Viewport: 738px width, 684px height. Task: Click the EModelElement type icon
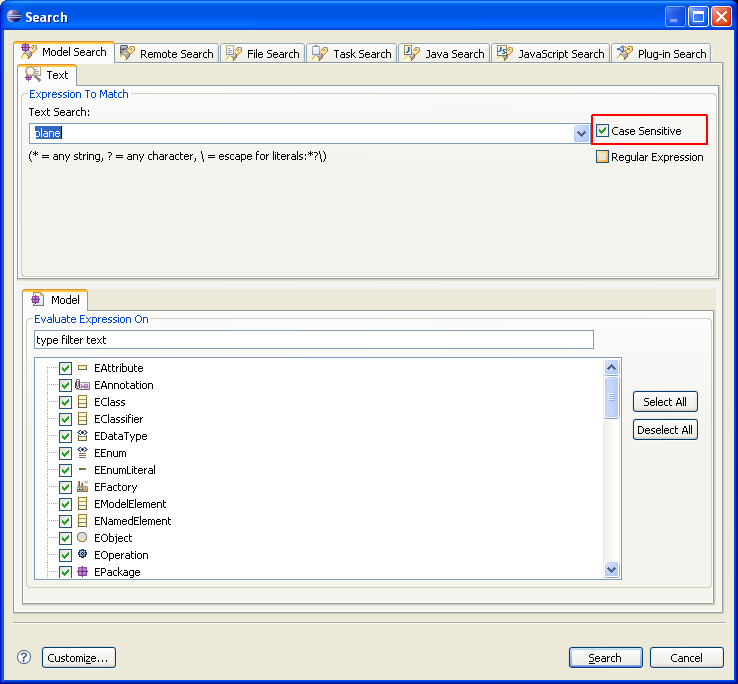(82, 504)
